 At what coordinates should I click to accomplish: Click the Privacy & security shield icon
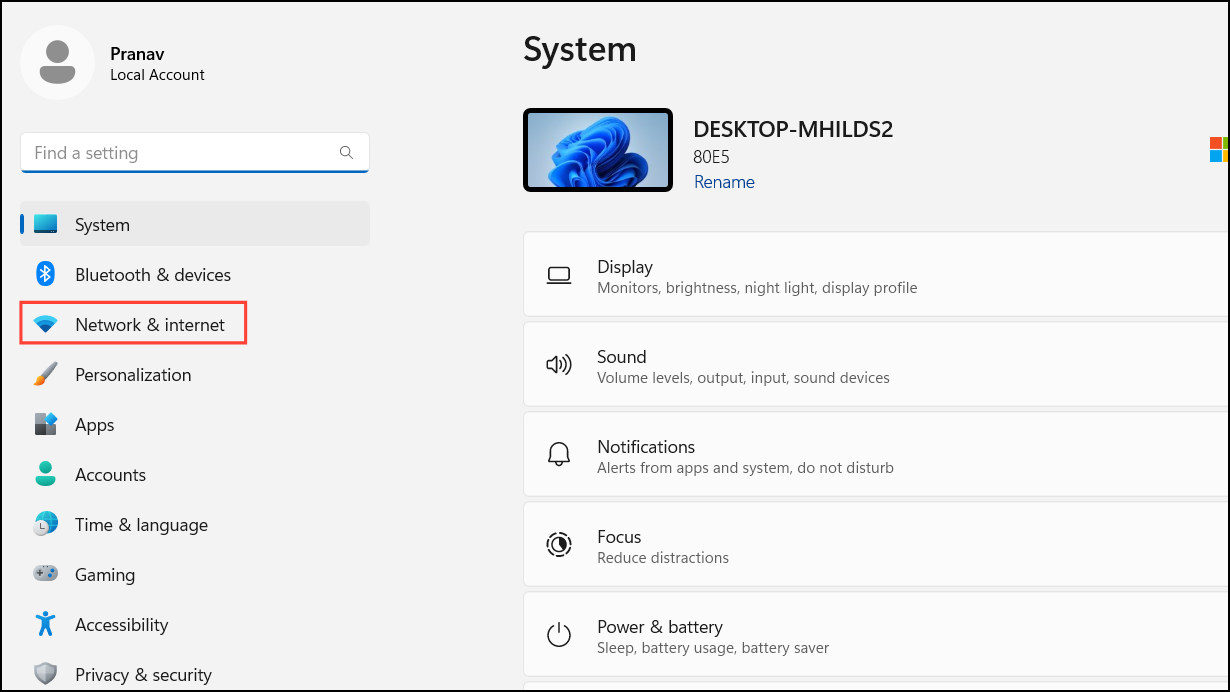point(45,674)
